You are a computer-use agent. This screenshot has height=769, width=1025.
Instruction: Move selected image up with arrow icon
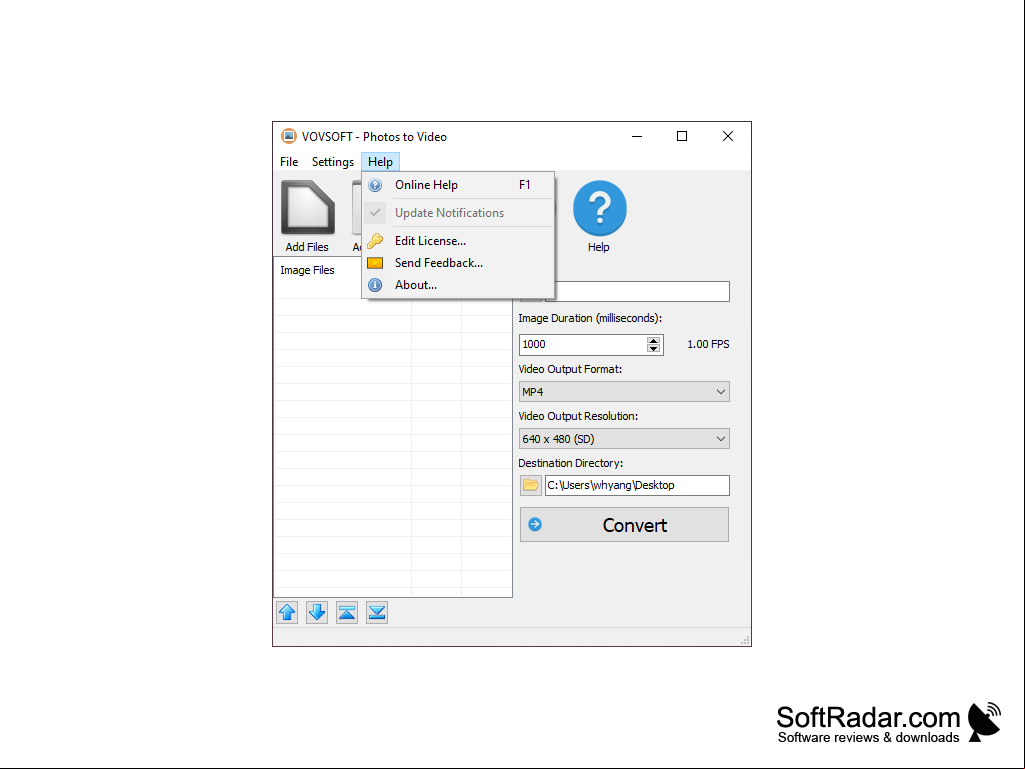[287, 613]
